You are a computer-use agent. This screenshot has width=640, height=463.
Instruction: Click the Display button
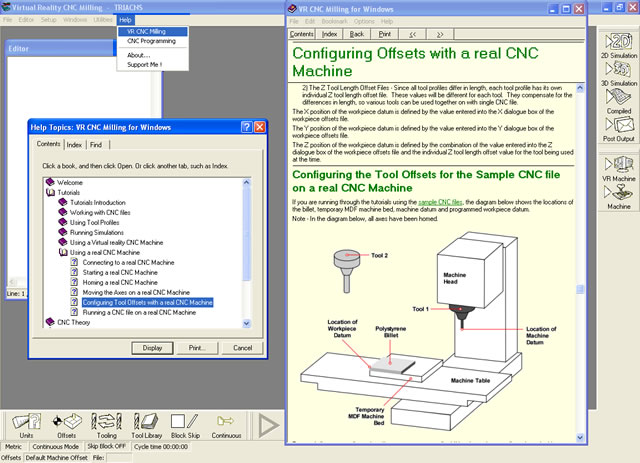click(x=152, y=348)
